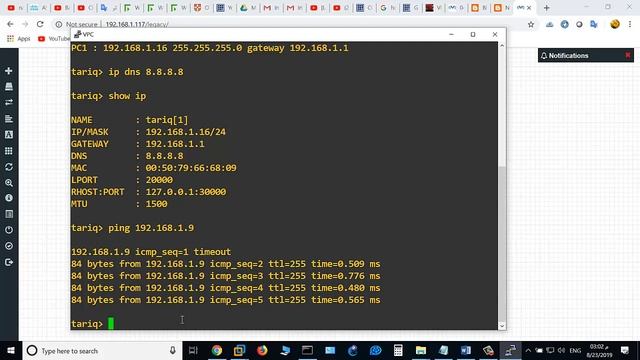Viewport: 640px width, 360px height.
Task: Click the 'Type here to search' taskbar box
Action: [102, 351]
